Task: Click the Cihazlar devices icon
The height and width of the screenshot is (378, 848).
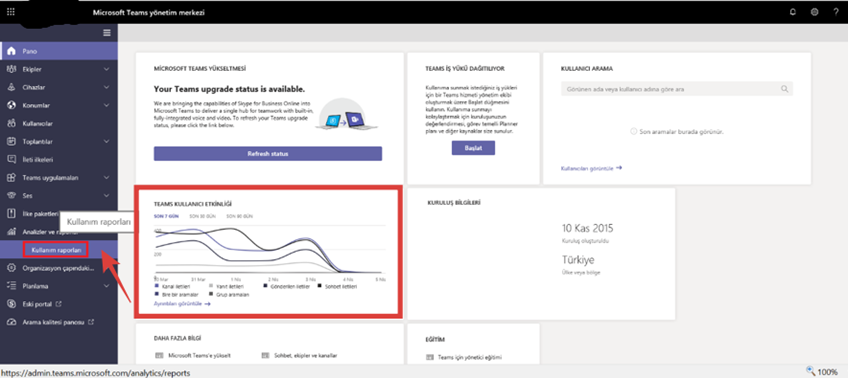Action: pyautogui.click(x=11, y=87)
